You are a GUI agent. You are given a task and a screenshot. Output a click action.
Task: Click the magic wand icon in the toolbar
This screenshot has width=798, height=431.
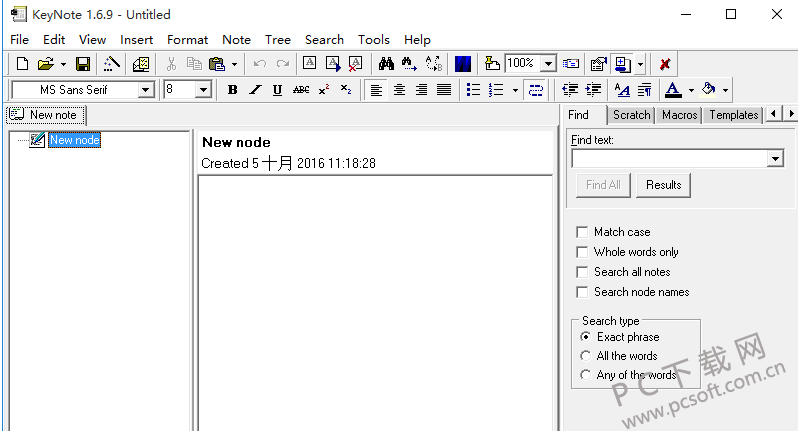(x=111, y=64)
